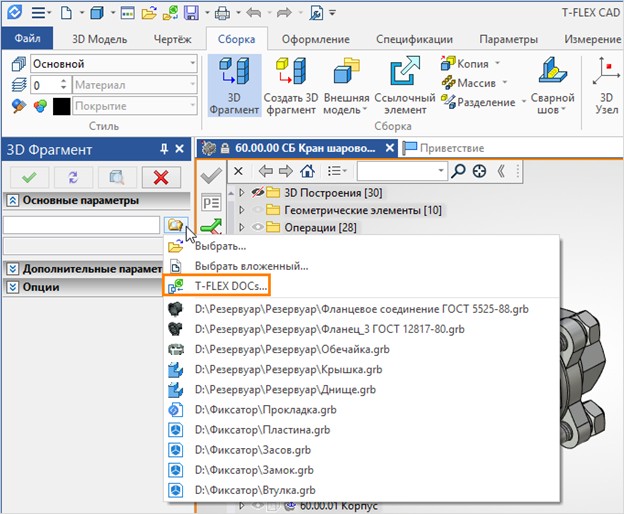Click the black color swatch in Стиль group
This screenshot has width=624, height=514.
(61, 106)
